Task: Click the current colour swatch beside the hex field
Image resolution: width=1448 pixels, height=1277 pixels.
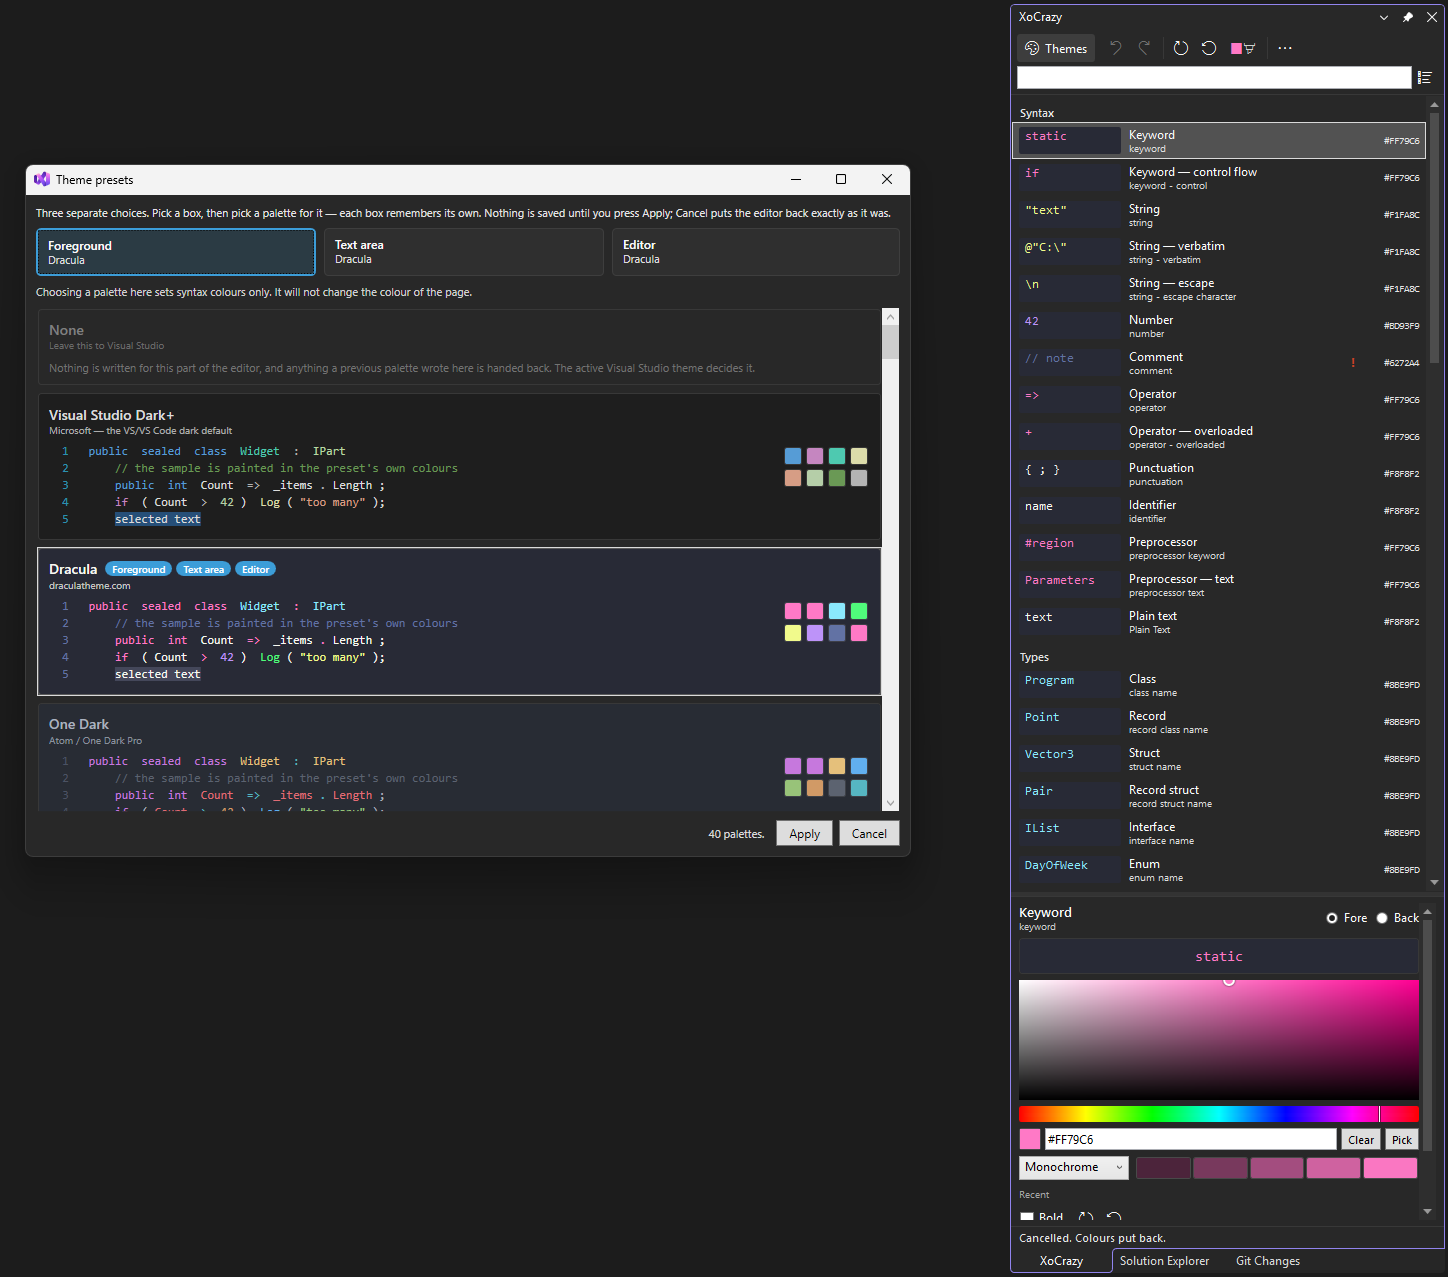Action: (1030, 1139)
